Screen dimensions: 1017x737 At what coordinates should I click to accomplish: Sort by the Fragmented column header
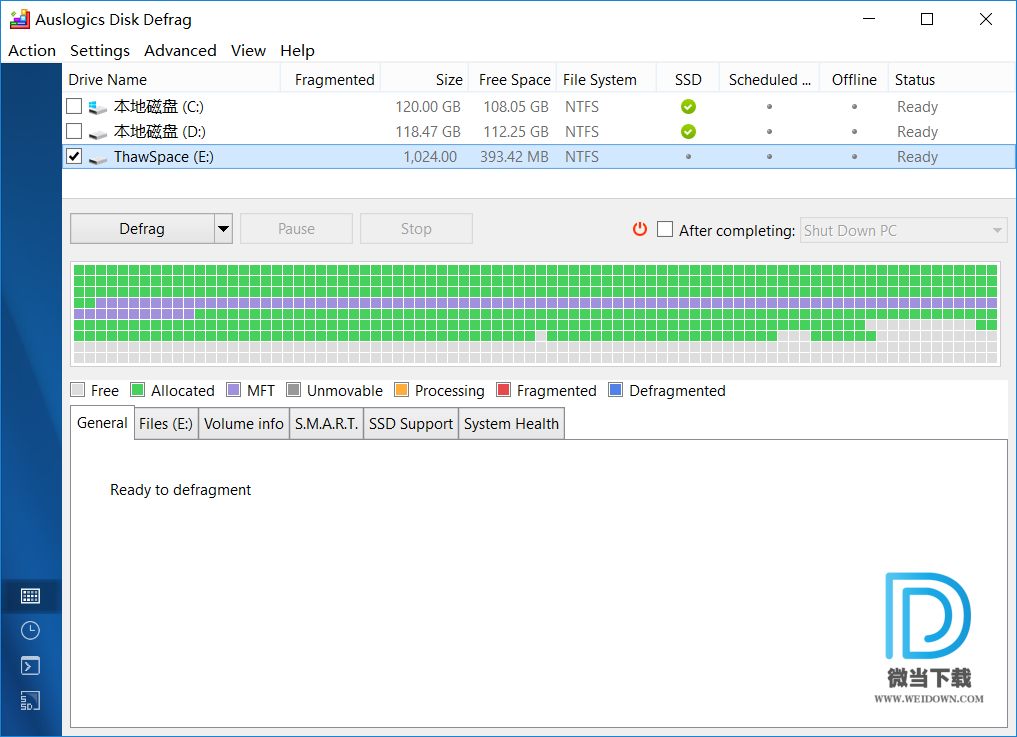point(330,79)
